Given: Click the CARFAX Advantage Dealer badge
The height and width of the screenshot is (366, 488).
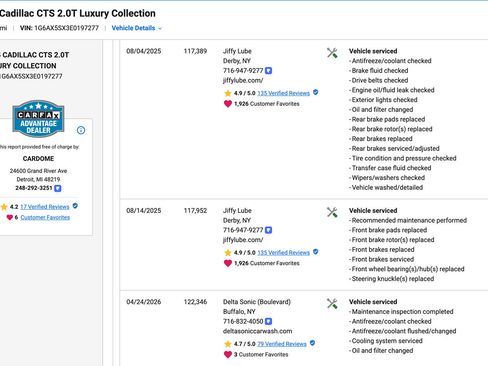Looking at the screenshot, I should click(38, 119).
